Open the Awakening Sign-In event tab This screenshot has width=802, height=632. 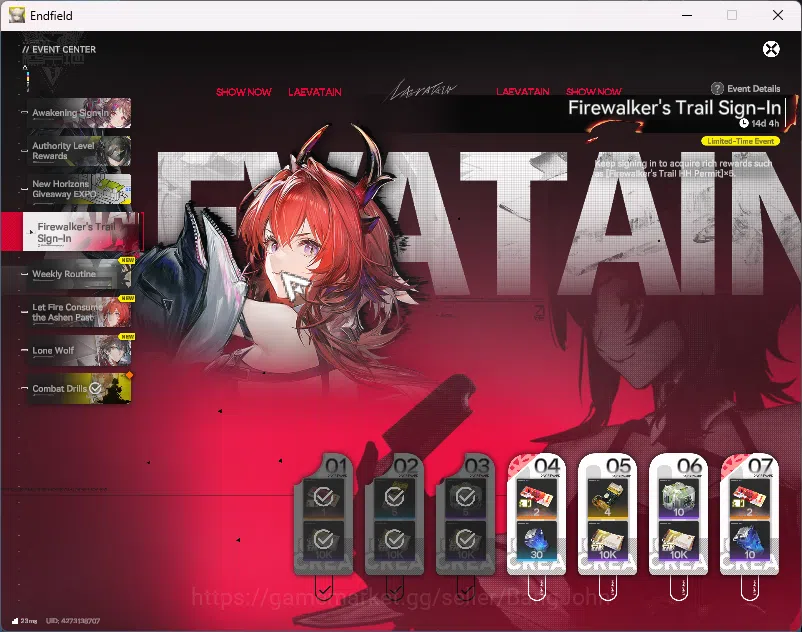tap(79, 113)
